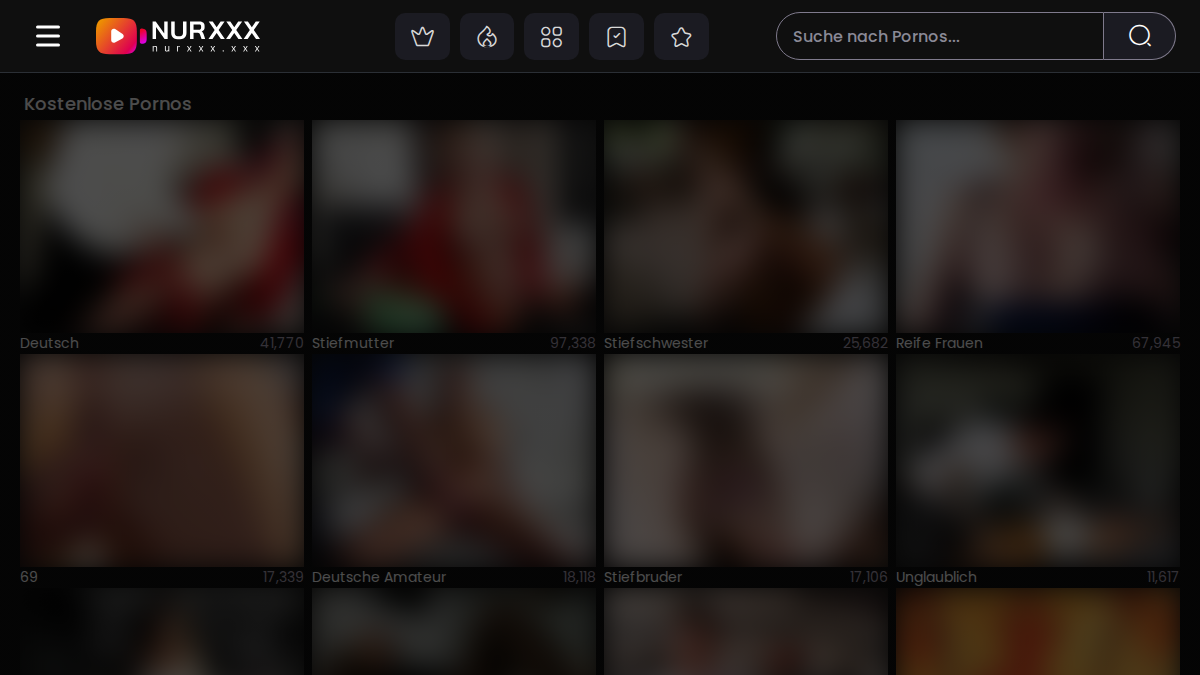Open the thumbnail labeled Reife Frauen

[1038, 227]
